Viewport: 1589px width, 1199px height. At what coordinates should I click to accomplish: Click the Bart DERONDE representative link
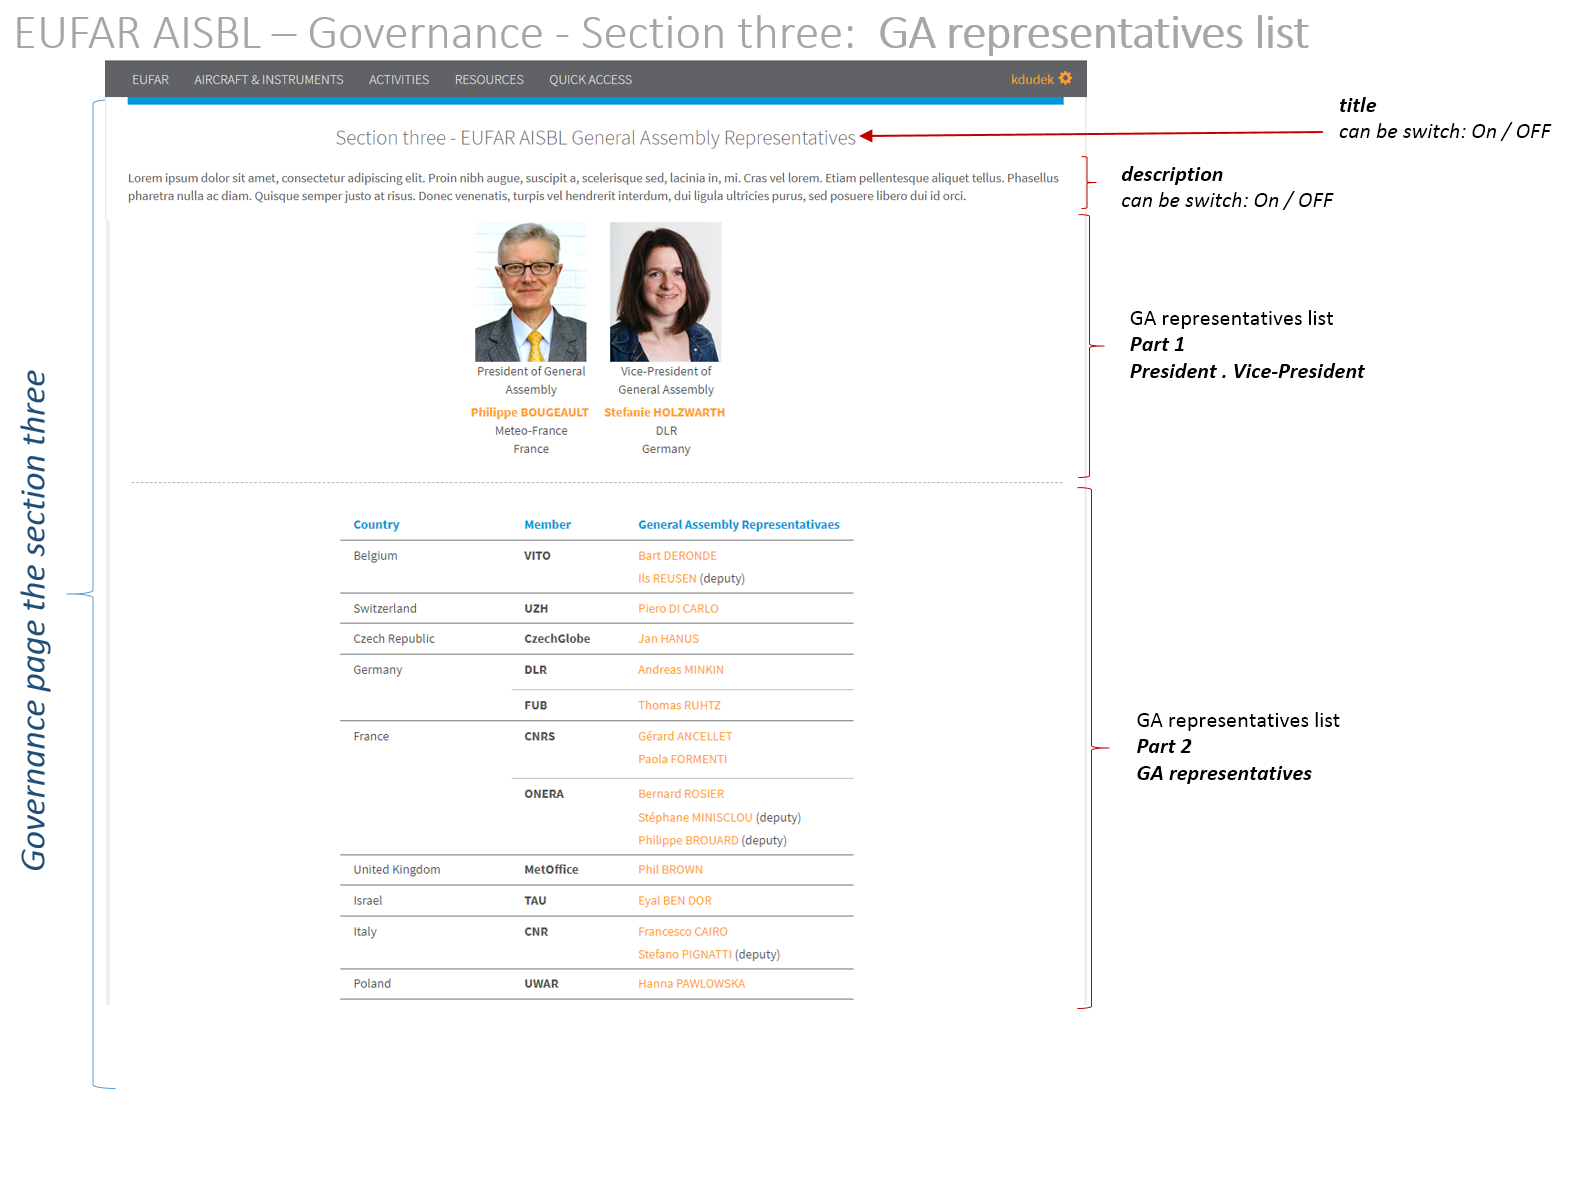(x=677, y=556)
